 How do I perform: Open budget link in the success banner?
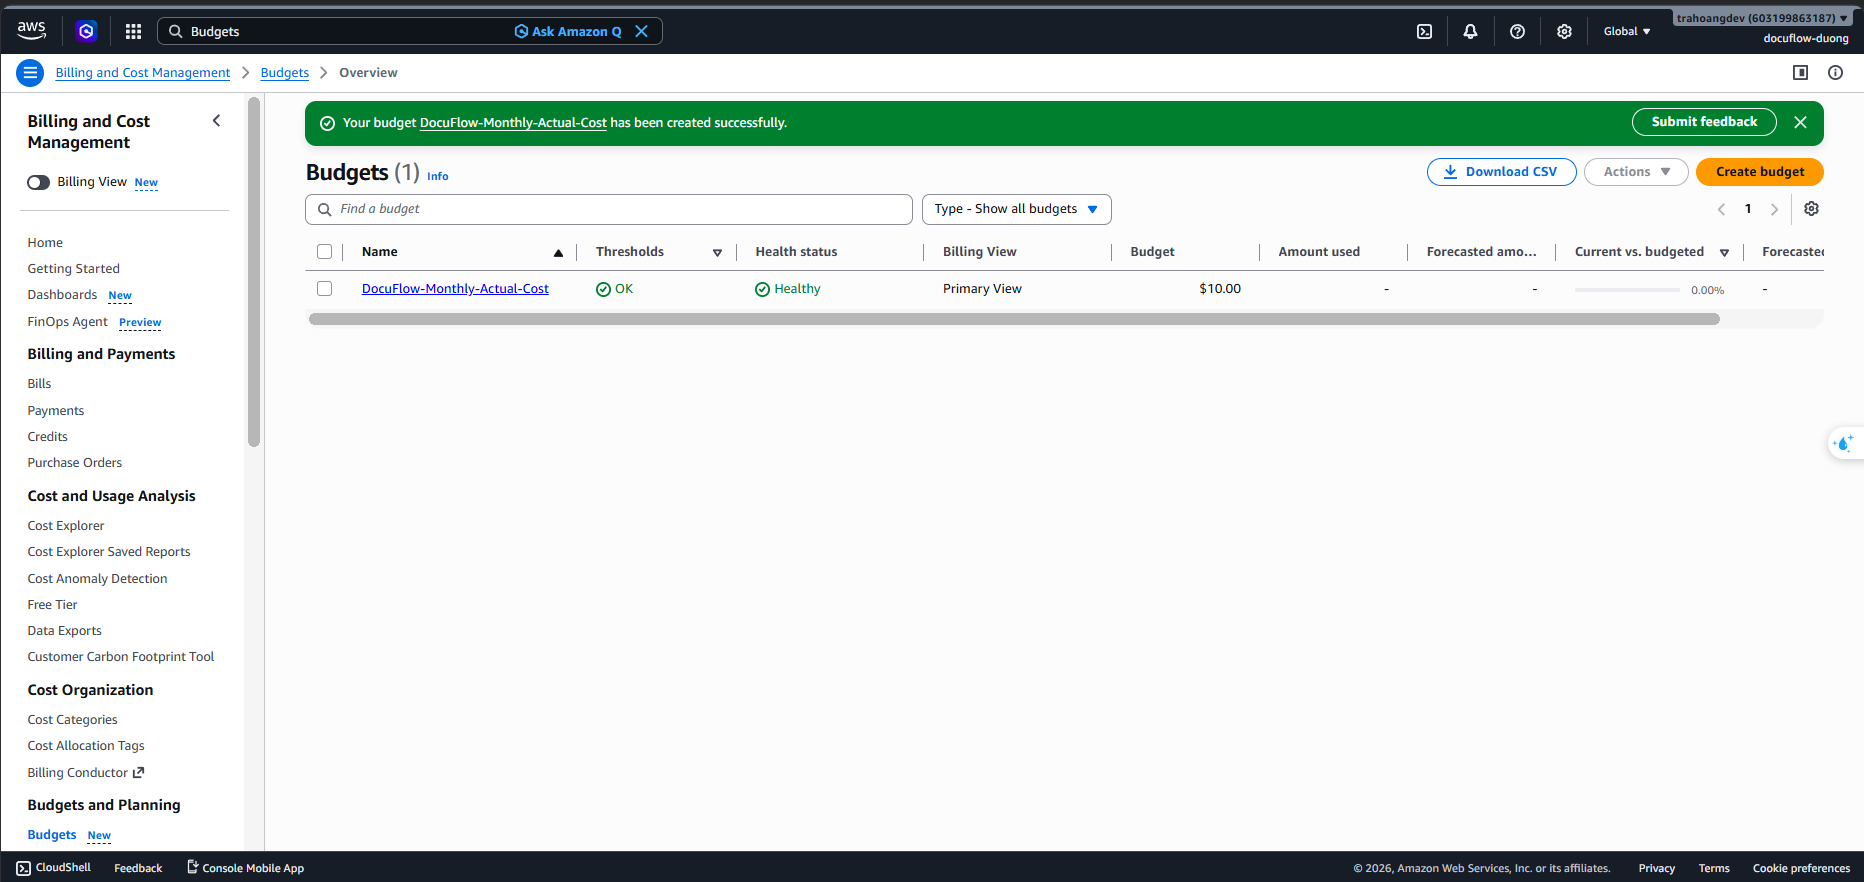point(513,123)
